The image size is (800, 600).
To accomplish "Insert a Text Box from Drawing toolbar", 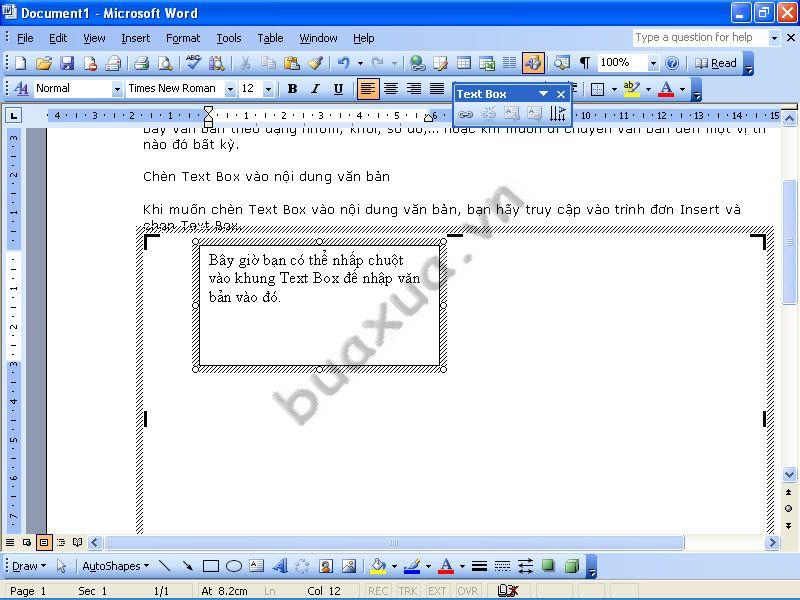I will coord(257,566).
